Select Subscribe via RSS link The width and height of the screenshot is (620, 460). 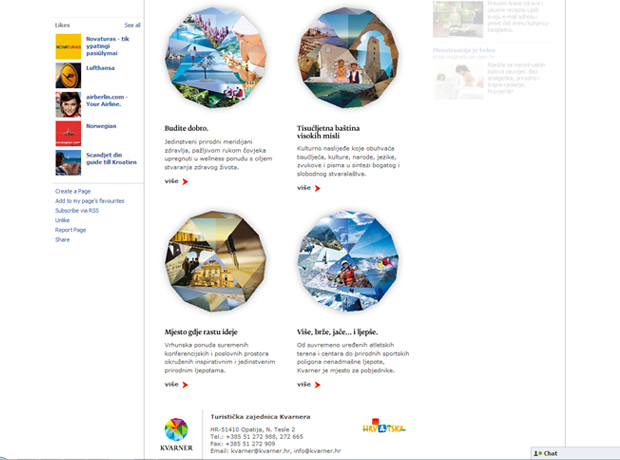coord(77,210)
